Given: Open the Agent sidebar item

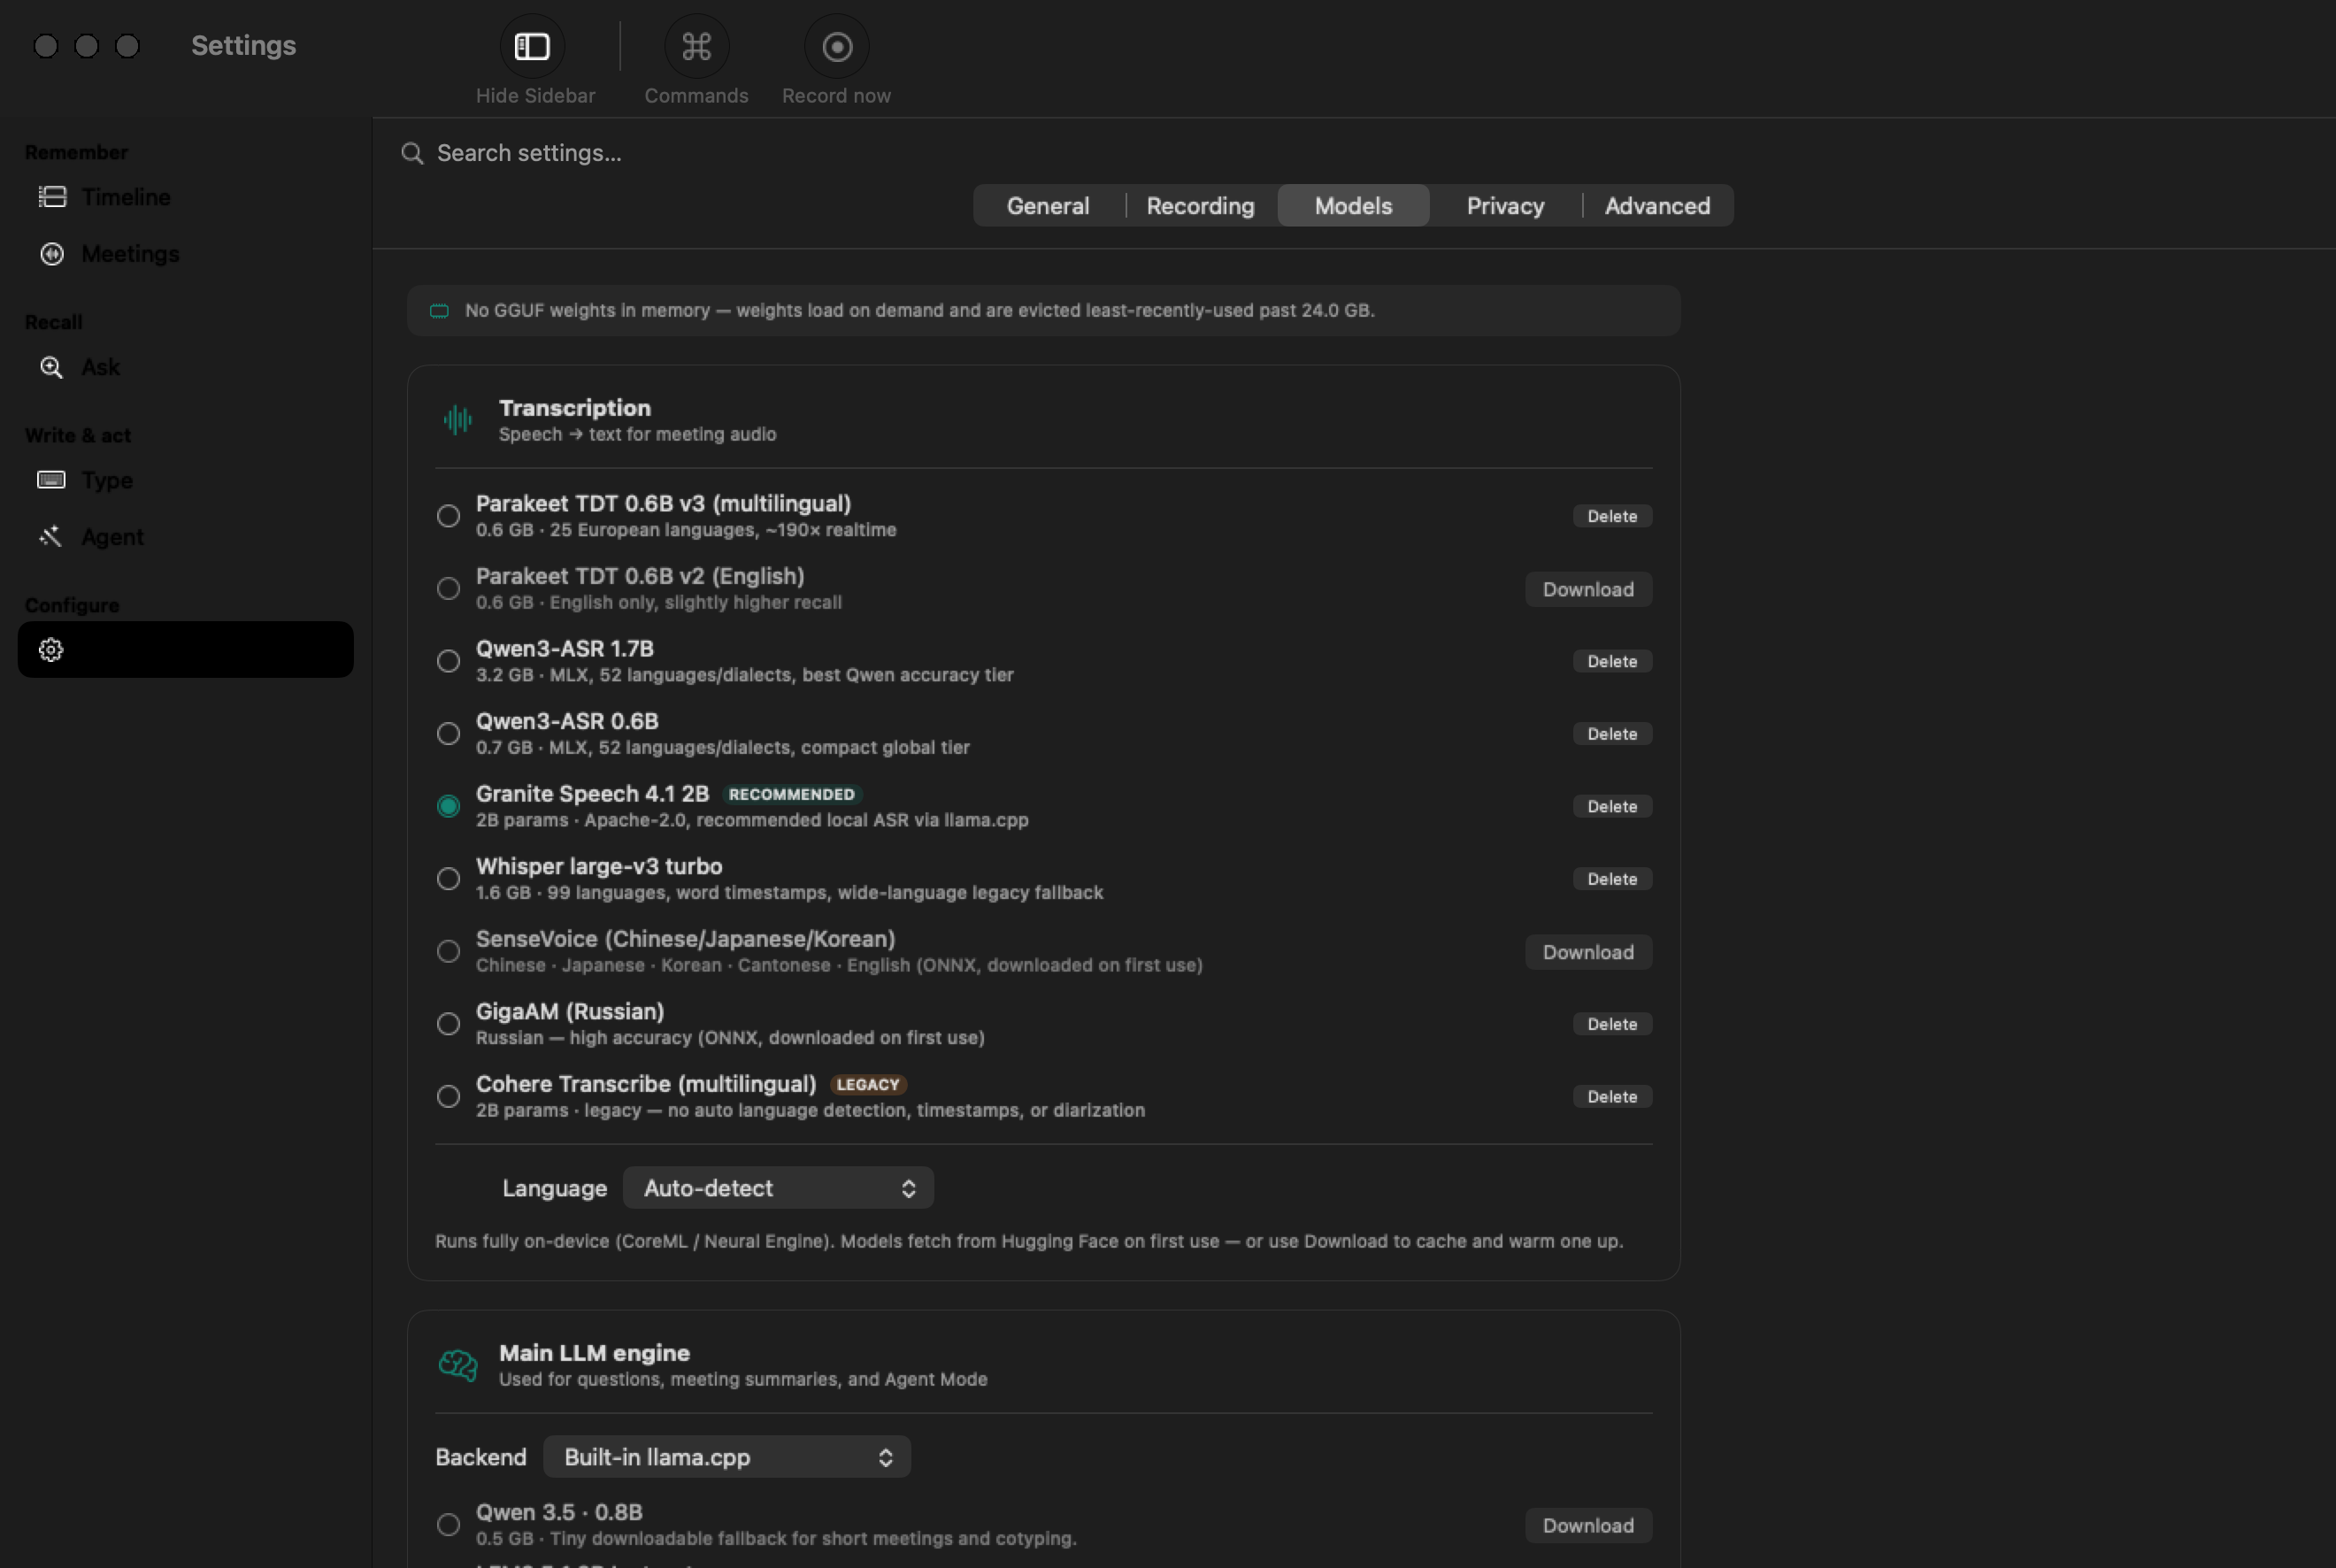Looking at the screenshot, I should (186, 537).
